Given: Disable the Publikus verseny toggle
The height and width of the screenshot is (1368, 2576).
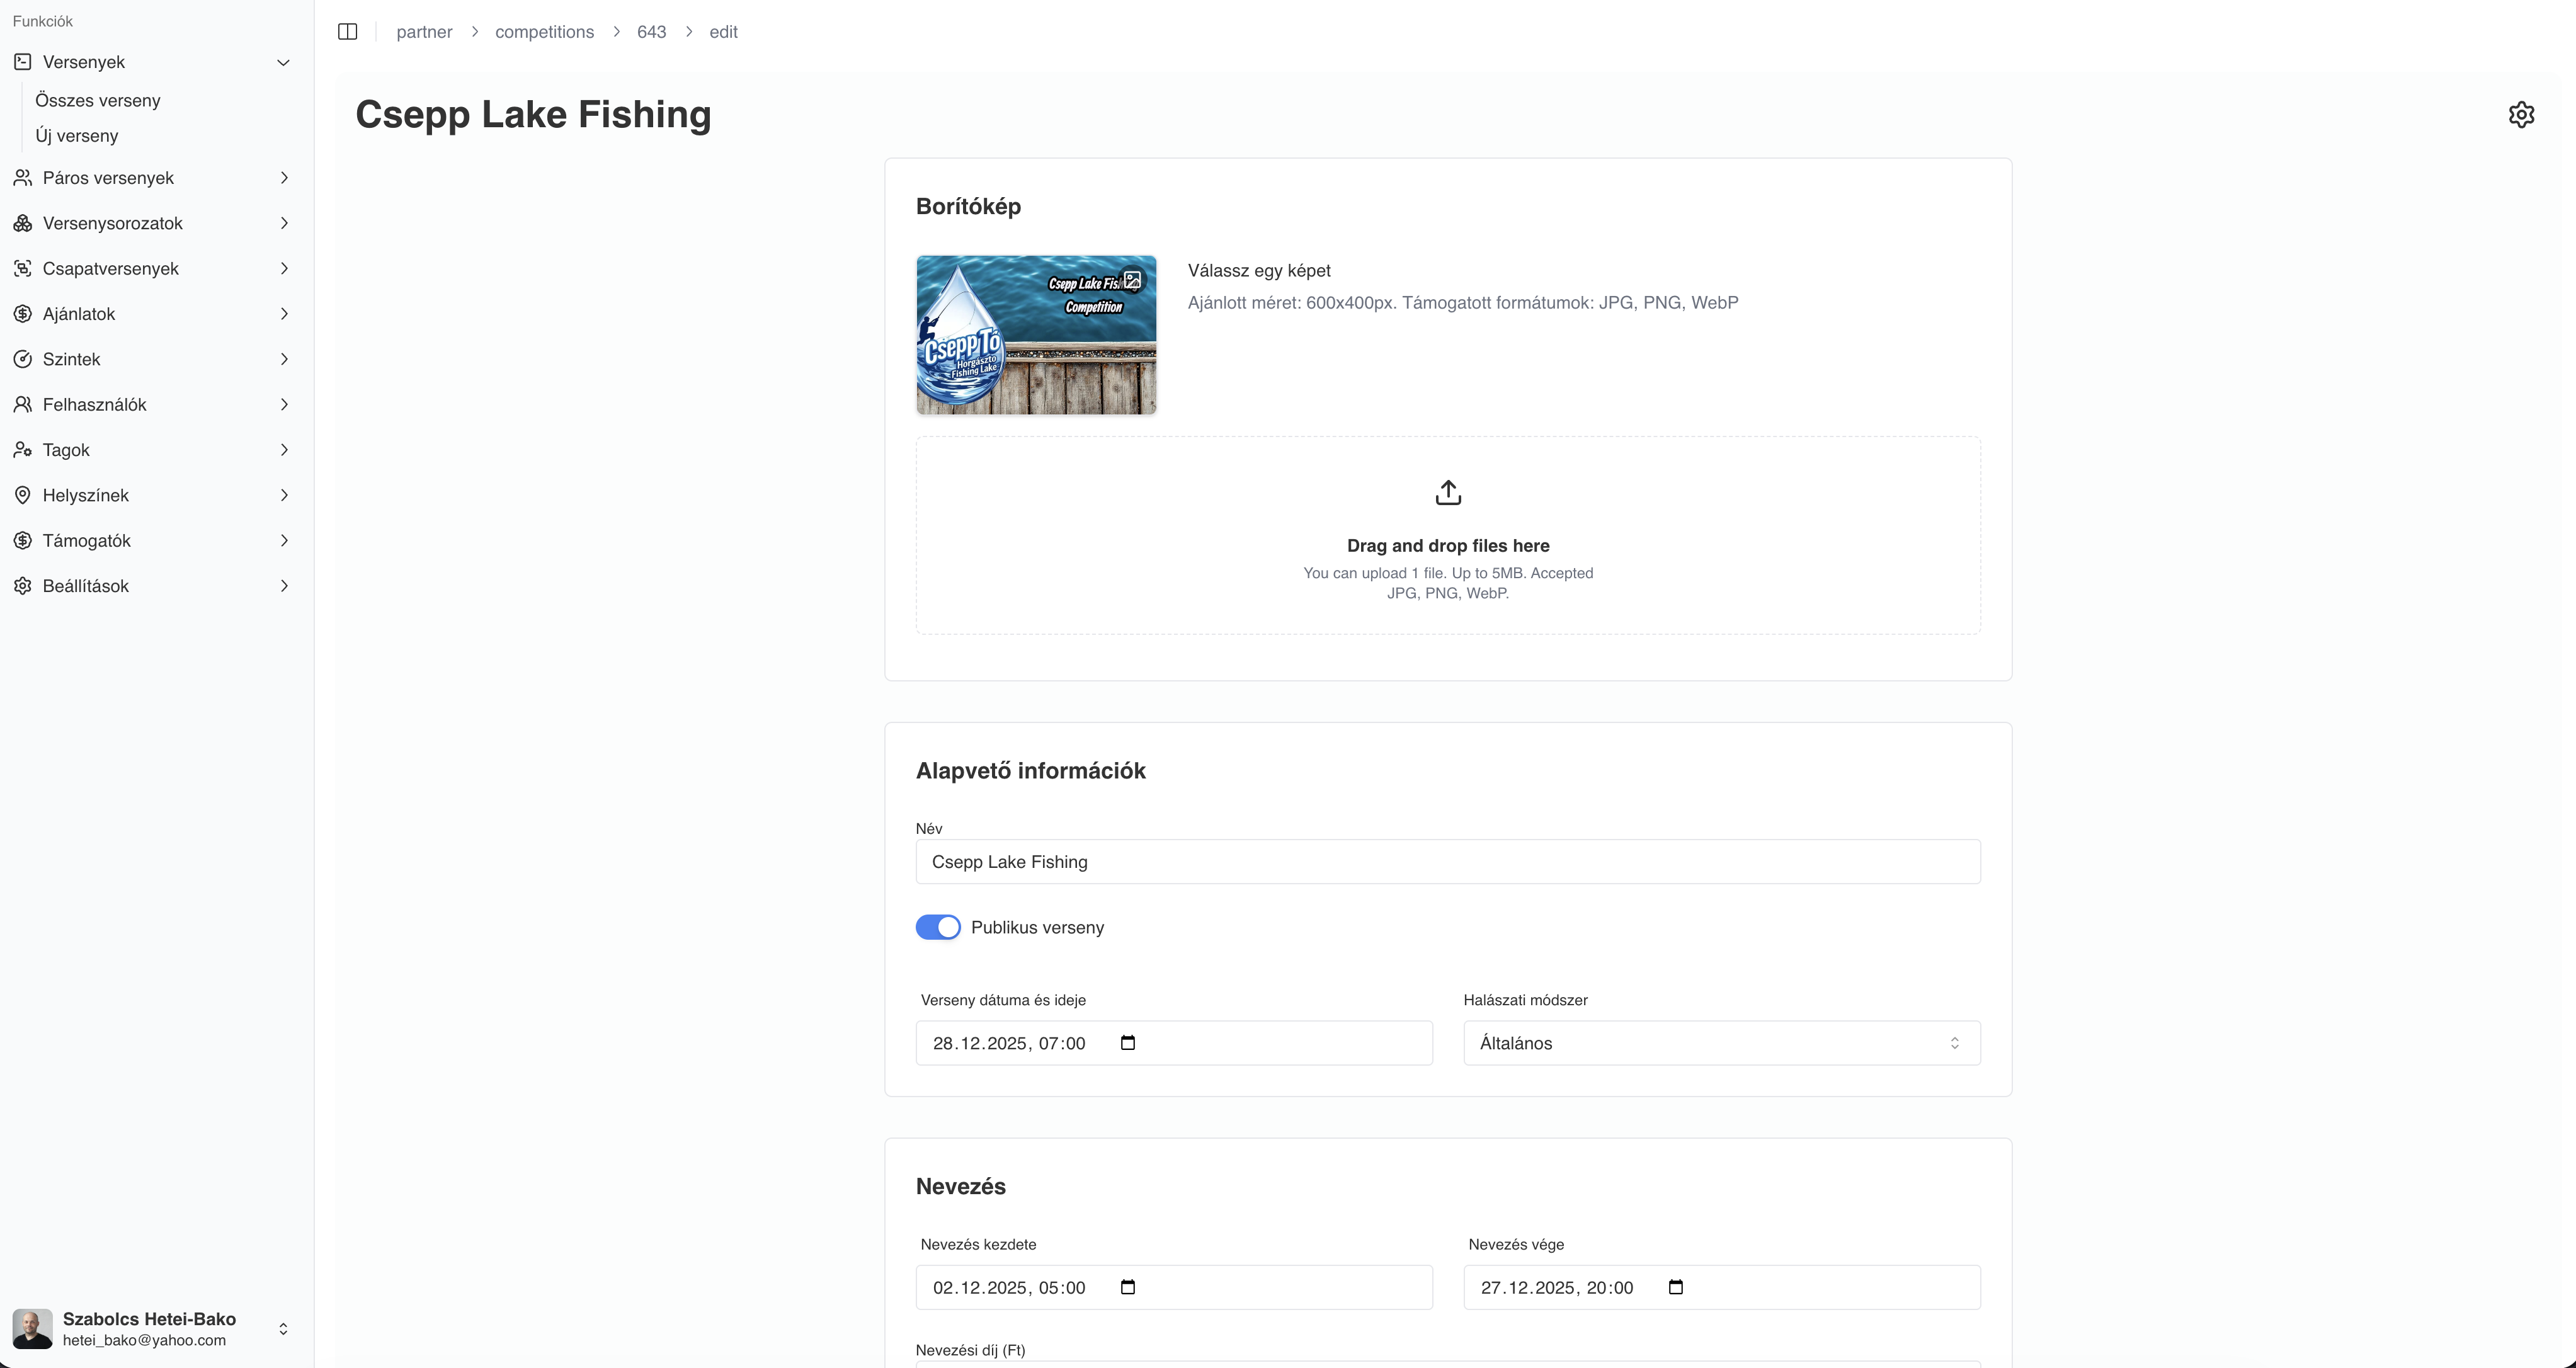Looking at the screenshot, I should [x=937, y=927].
